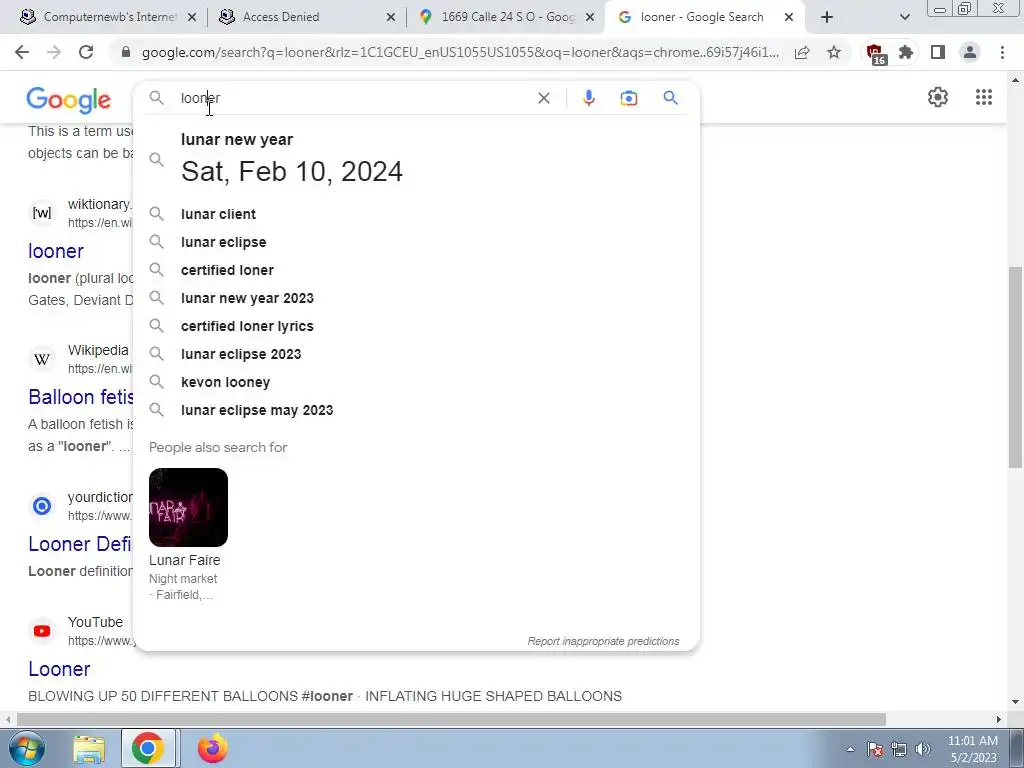This screenshot has width=1024, height=768.
Task: Show hidden system tray icons
Action: pyautogui.click(x=850, y=749)
